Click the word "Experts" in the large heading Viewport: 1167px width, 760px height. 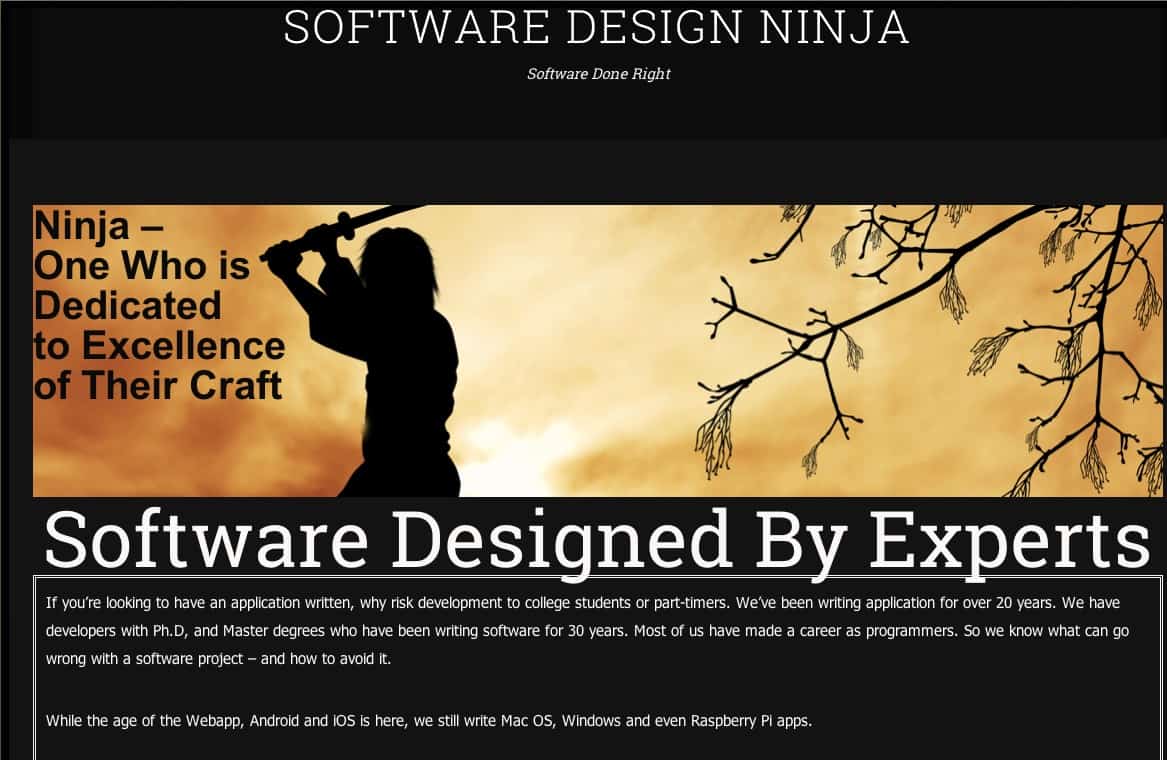coord(1008,540)
